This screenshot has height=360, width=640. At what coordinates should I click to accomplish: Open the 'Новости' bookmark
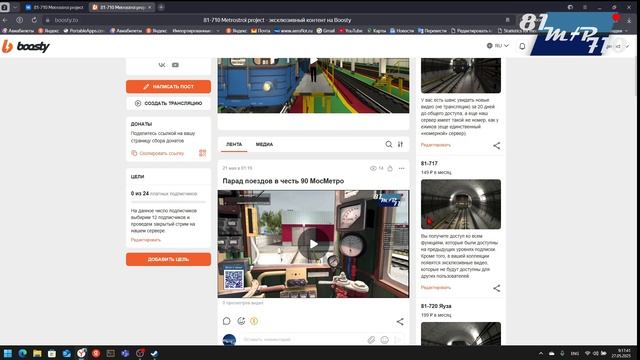click(x=402, y=31)
